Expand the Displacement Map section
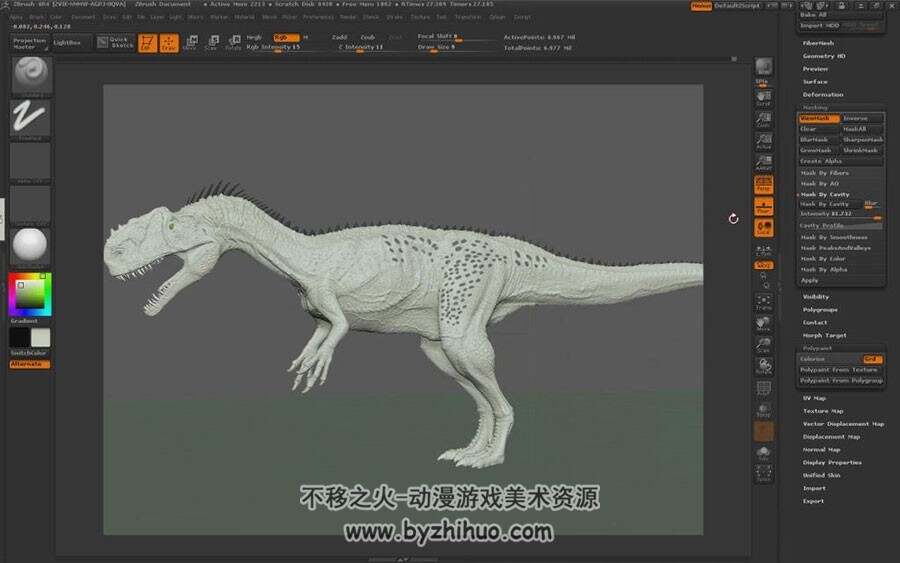The image size is (900, 563). [x=831, y=437]
